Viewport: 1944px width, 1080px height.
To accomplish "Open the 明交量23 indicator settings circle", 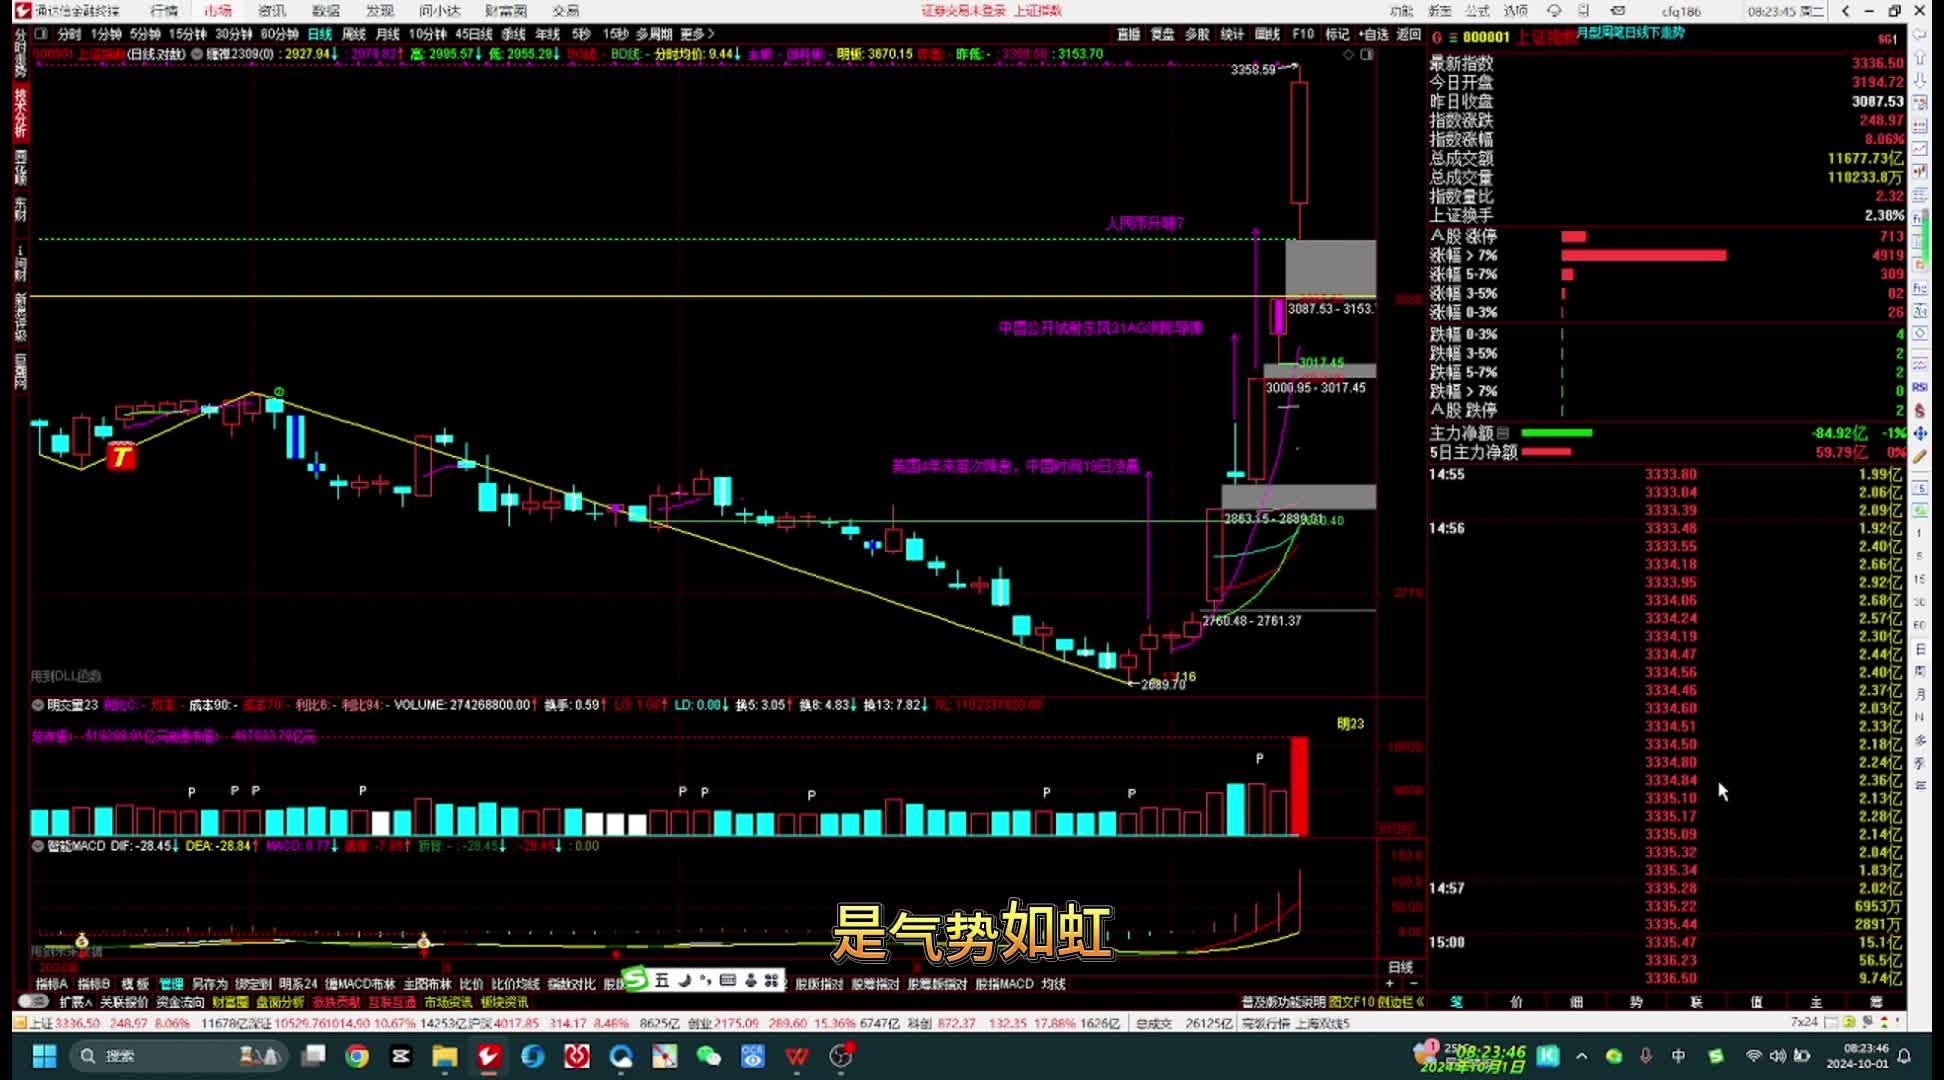I will [x=38, y=705].
